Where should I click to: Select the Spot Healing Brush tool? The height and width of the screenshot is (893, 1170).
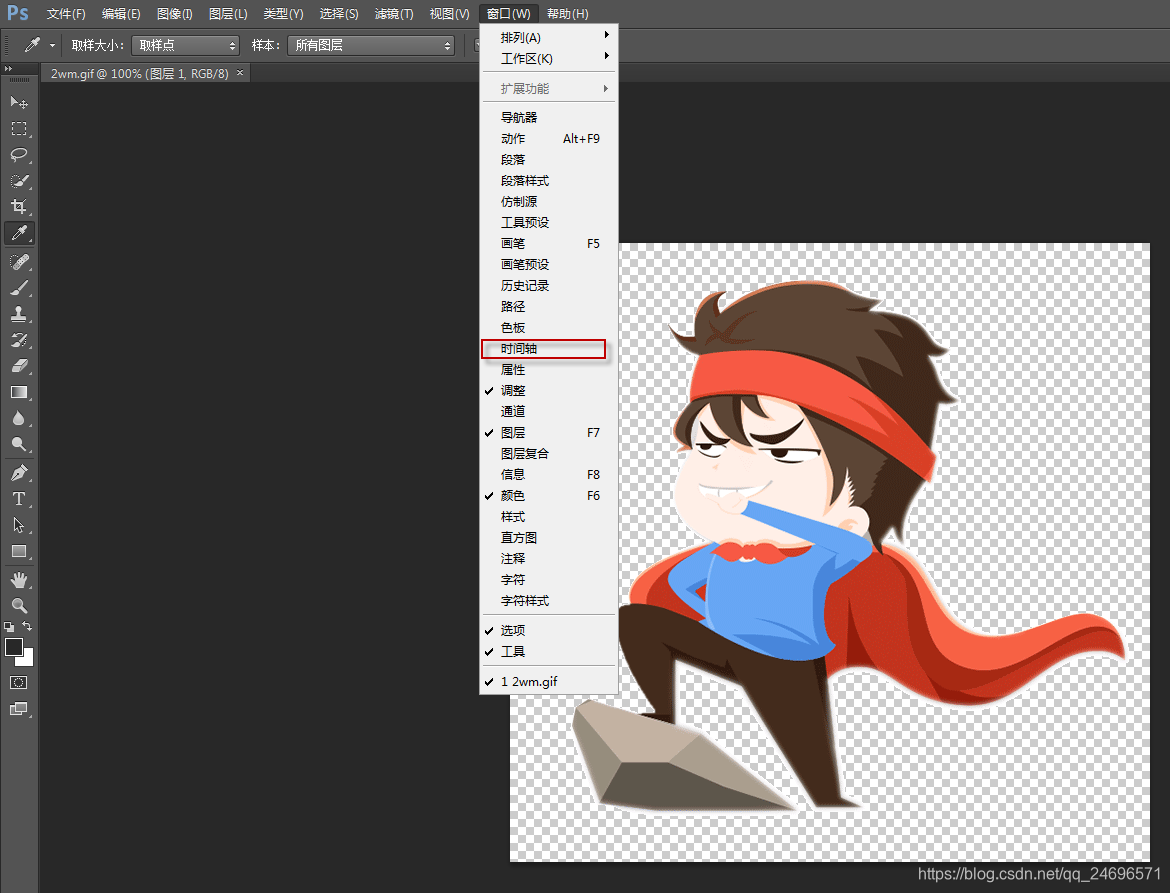pyautogui.click(x=19, y=262)
